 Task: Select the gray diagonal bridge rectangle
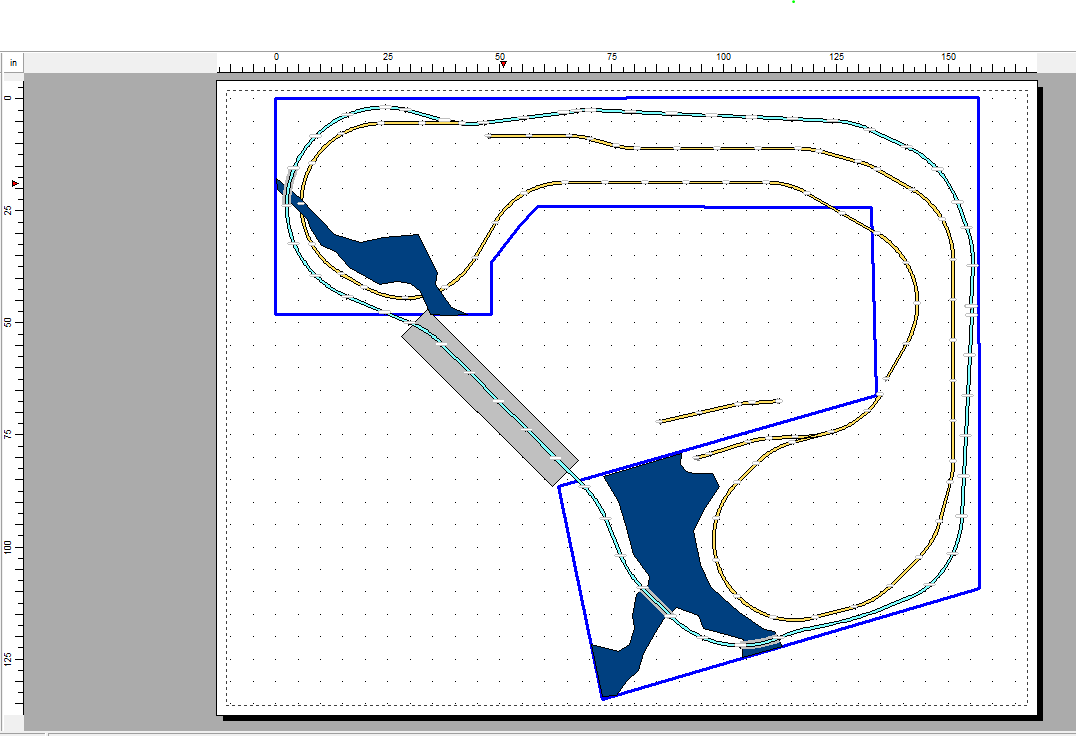pos(490,398)
